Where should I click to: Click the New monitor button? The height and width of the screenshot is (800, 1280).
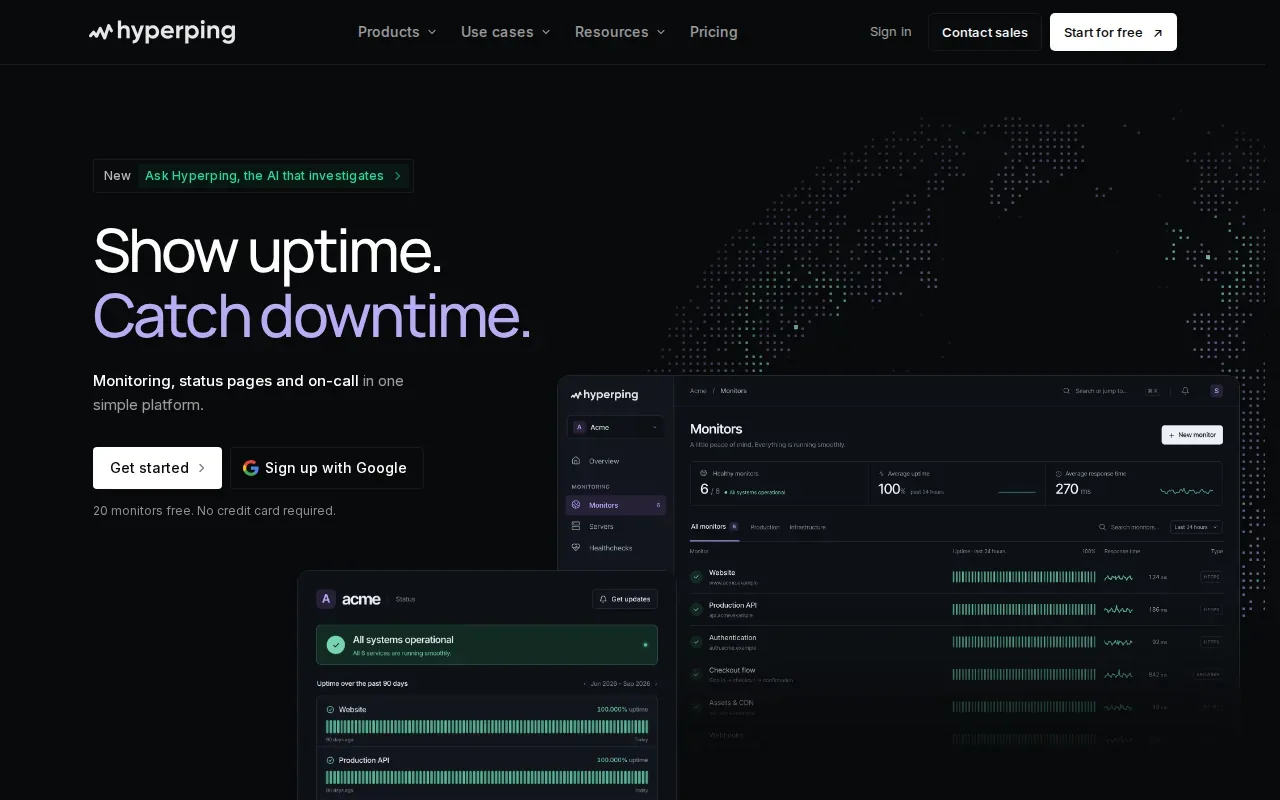click(1192, 435)
